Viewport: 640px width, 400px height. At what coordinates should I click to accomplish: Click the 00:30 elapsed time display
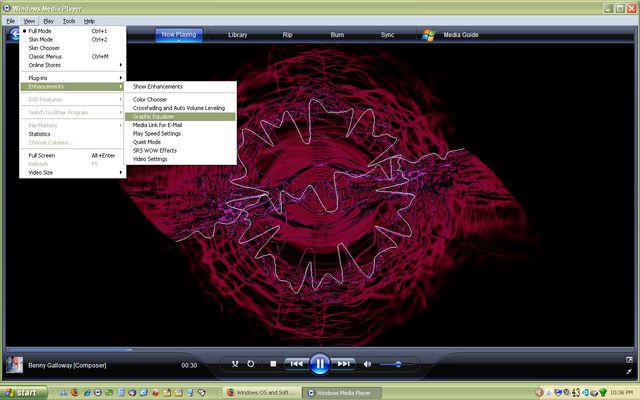(189, 365)
